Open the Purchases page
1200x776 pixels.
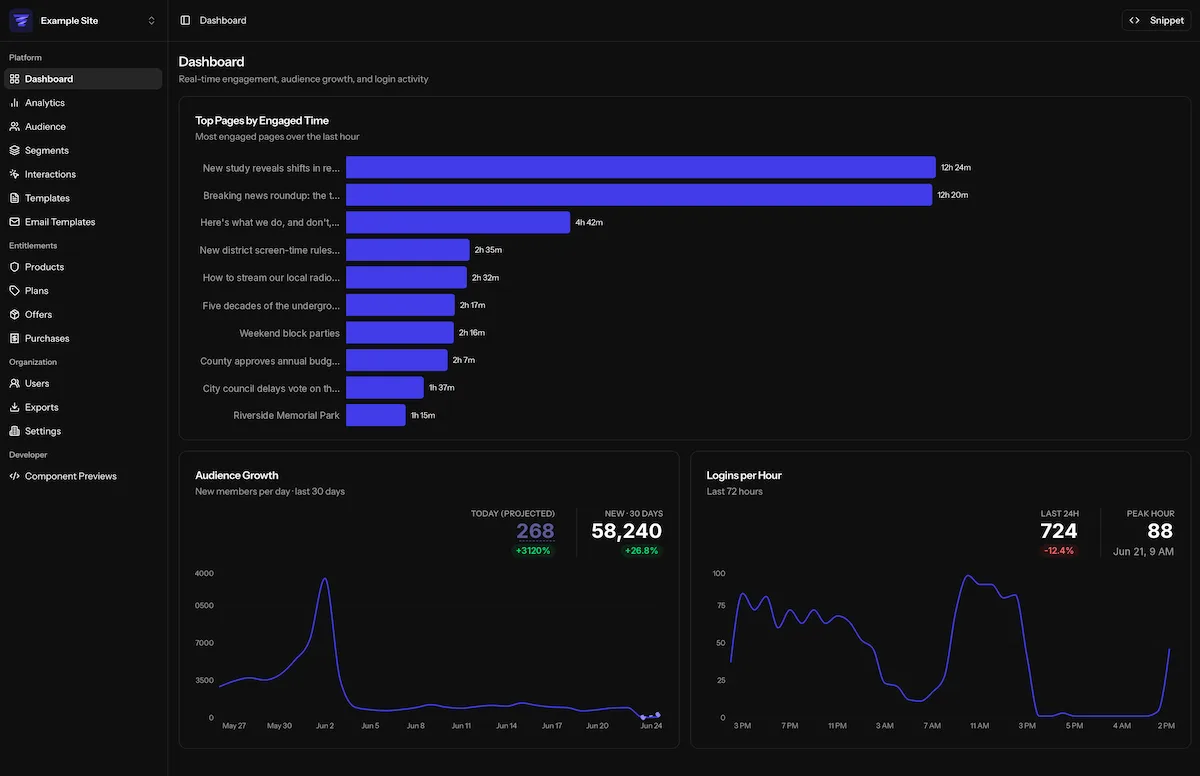[x=83, y=338]
